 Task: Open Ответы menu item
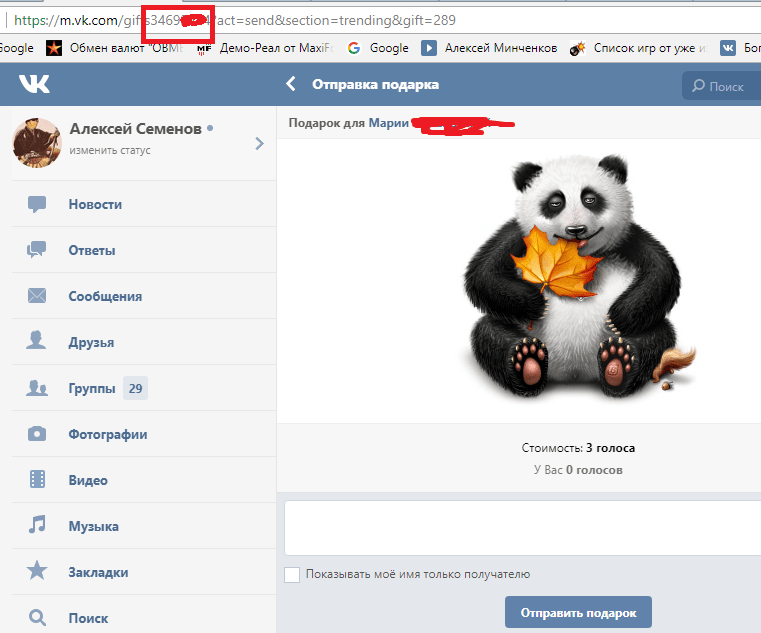[x=144, y=250]
